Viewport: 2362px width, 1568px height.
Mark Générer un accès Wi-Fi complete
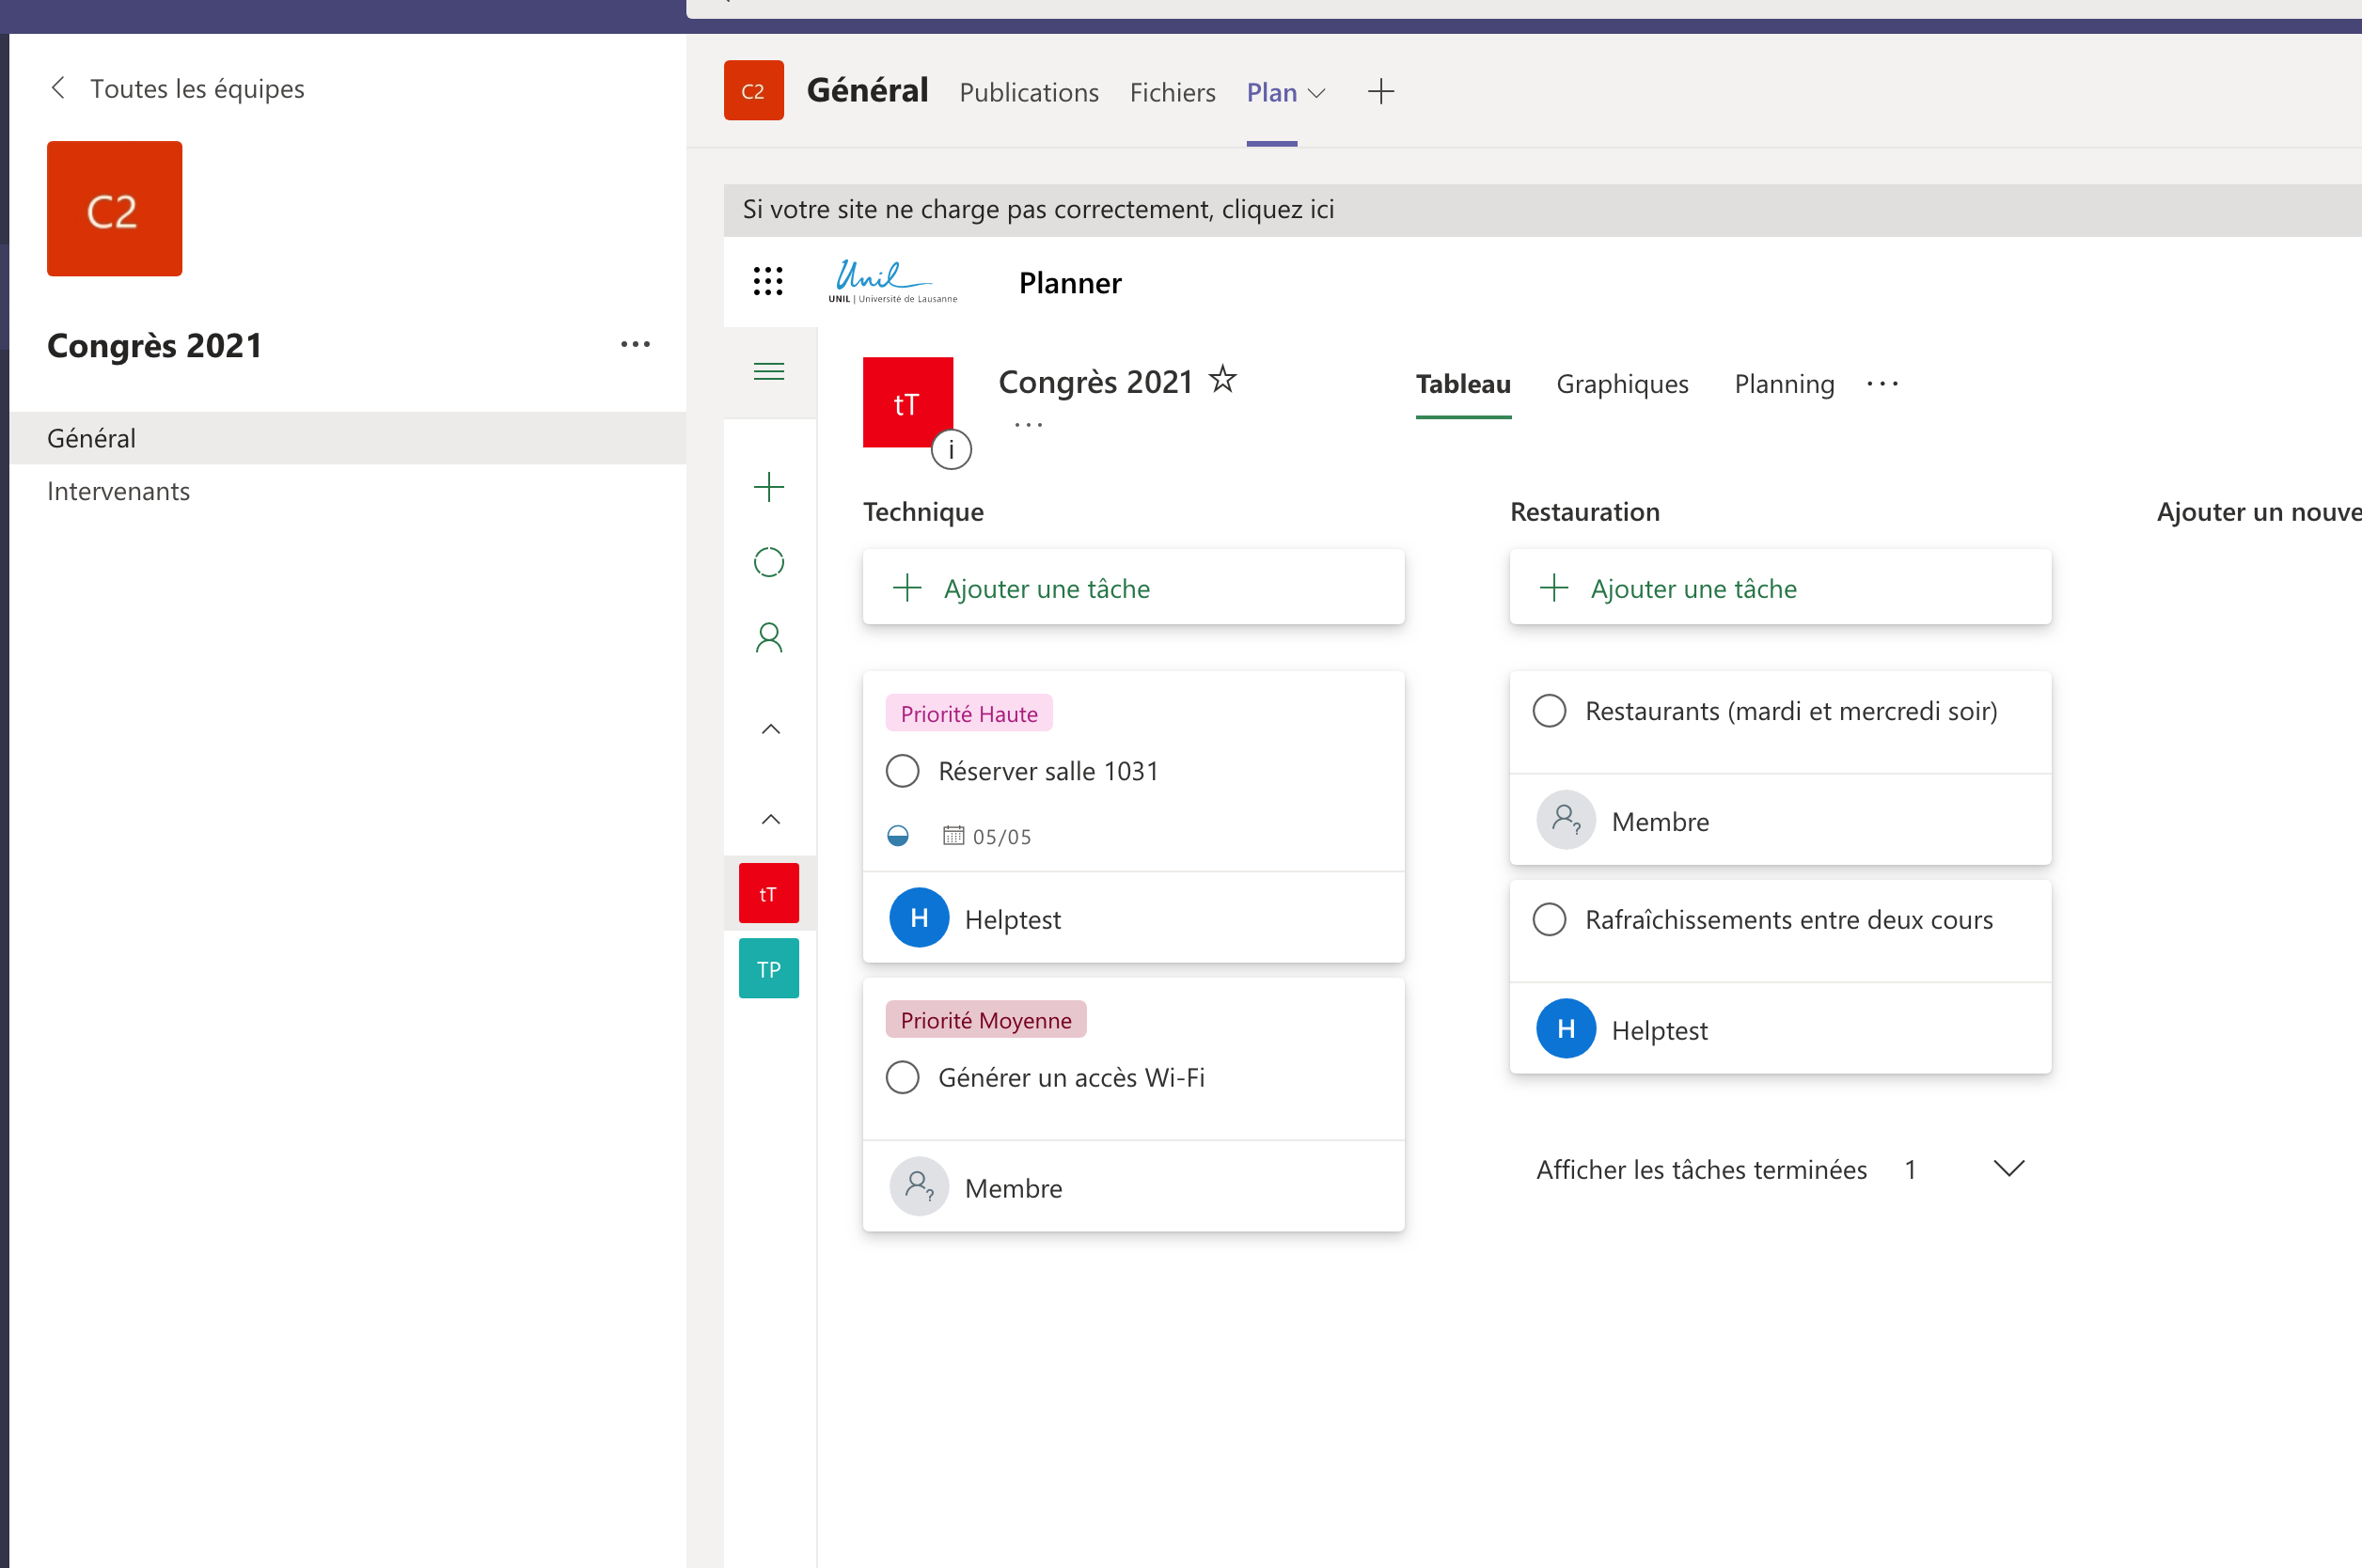pos(902,1077)
